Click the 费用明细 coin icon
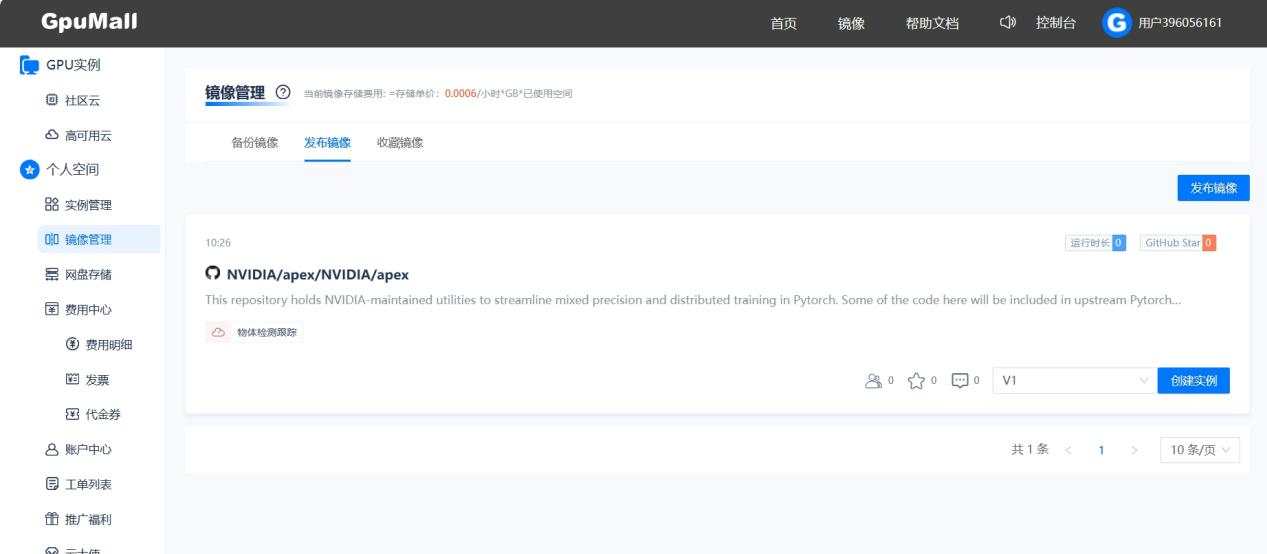 pos(72,345)
